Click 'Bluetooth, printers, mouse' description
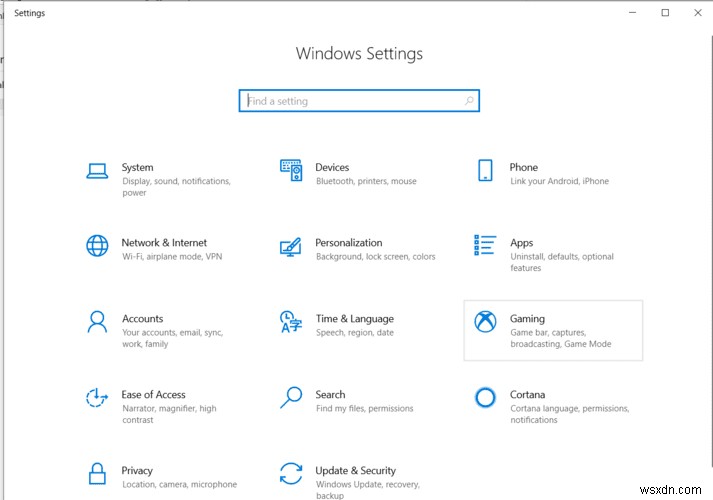 [x=367, y=181]
